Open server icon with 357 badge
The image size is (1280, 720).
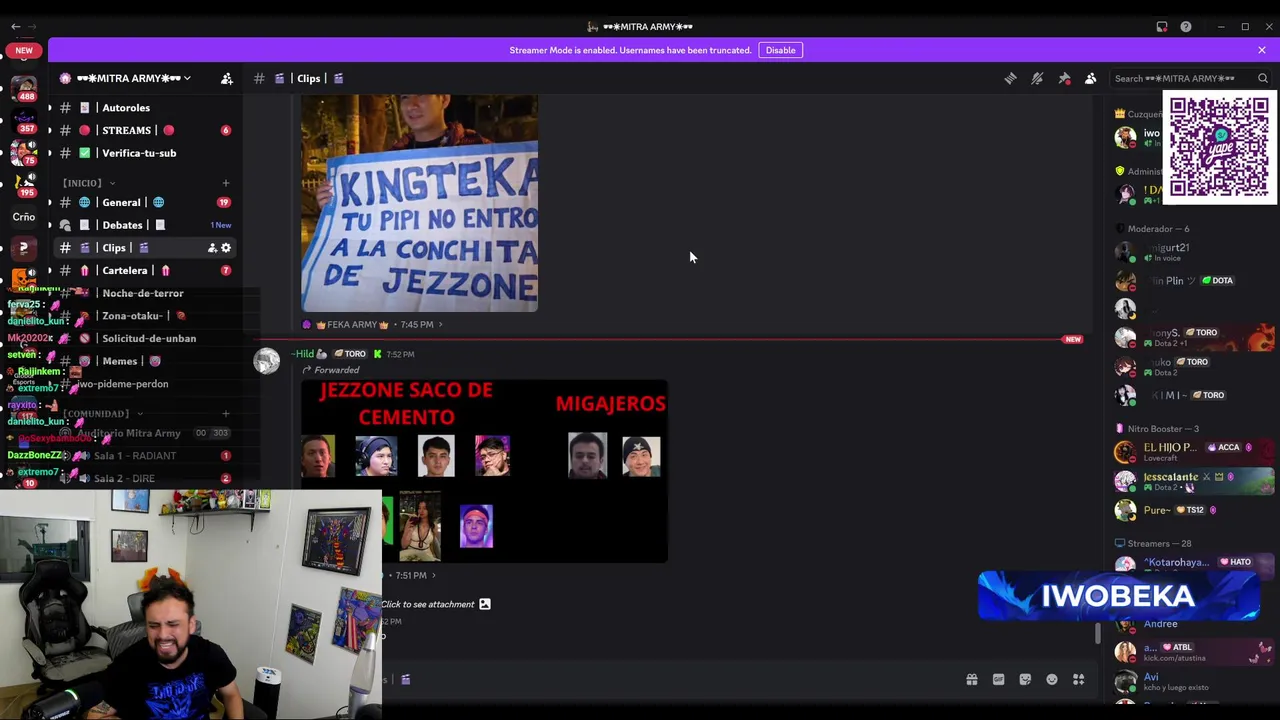[x=24, y=122]
